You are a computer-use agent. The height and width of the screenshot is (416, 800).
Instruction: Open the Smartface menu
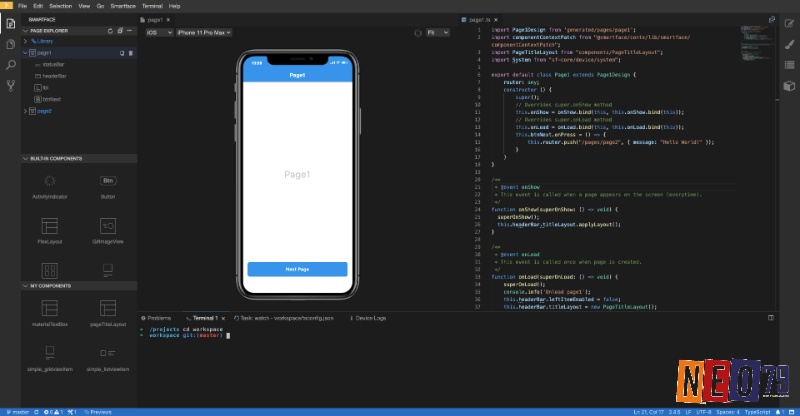[x=123, y=6]
